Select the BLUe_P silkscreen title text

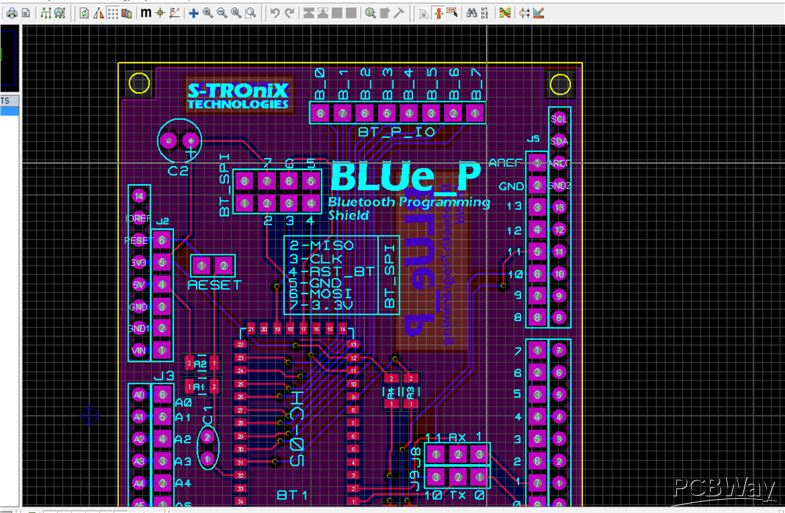point(406,176)
